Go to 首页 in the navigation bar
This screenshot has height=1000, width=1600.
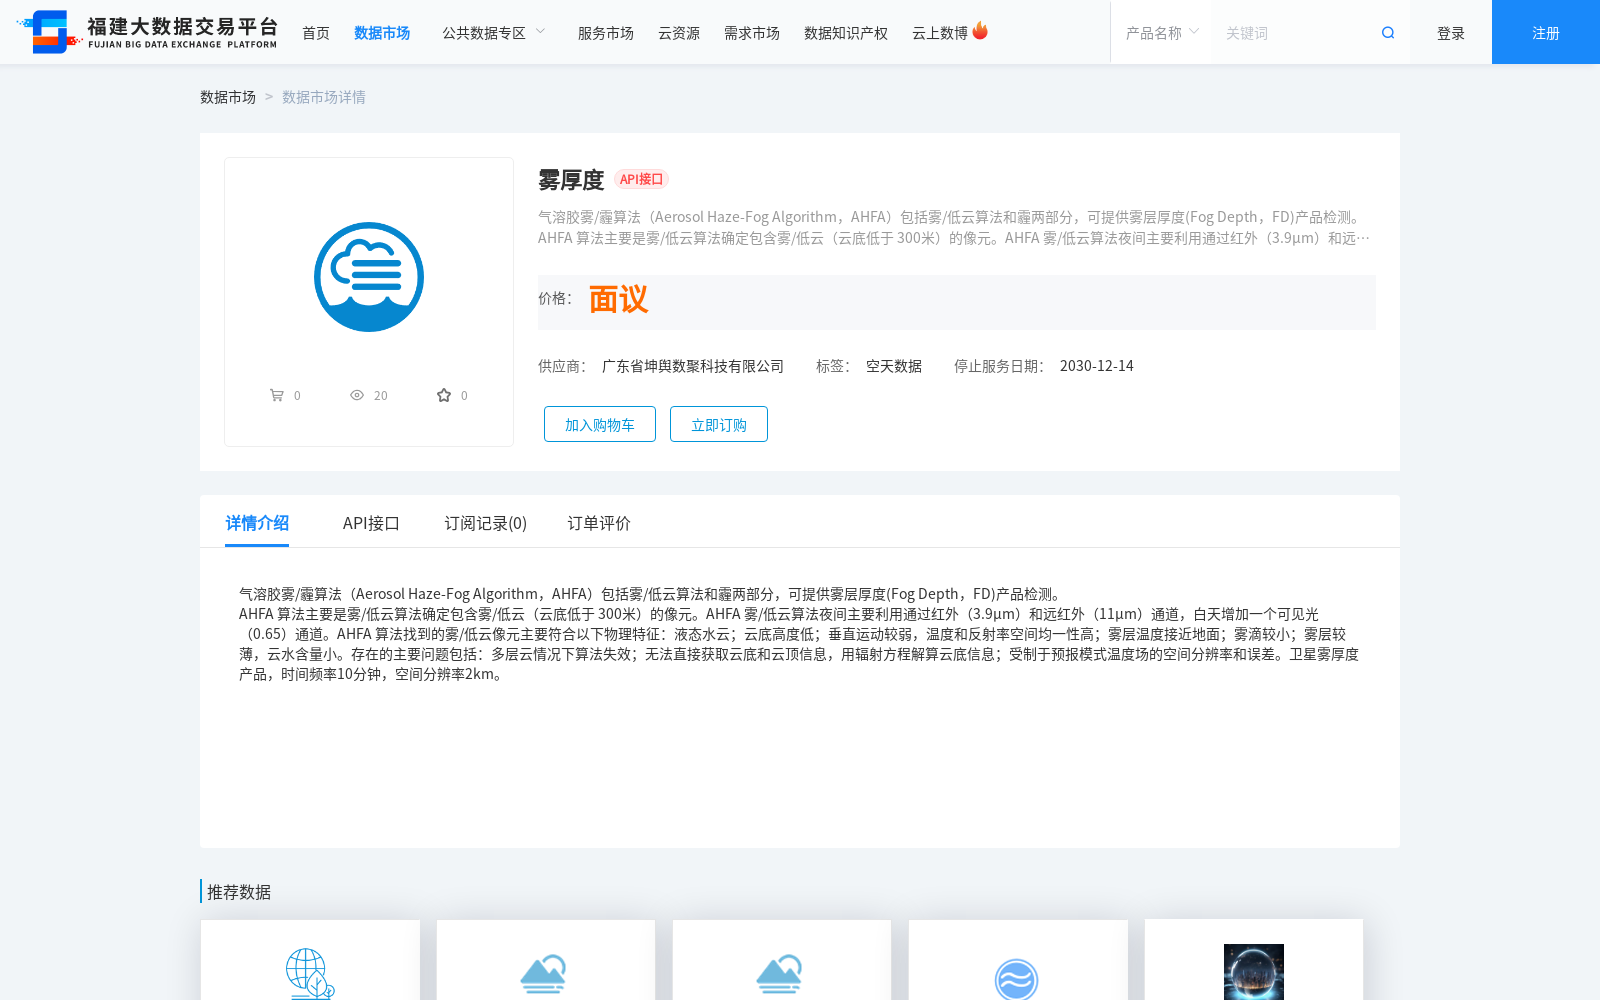[316, 33]
